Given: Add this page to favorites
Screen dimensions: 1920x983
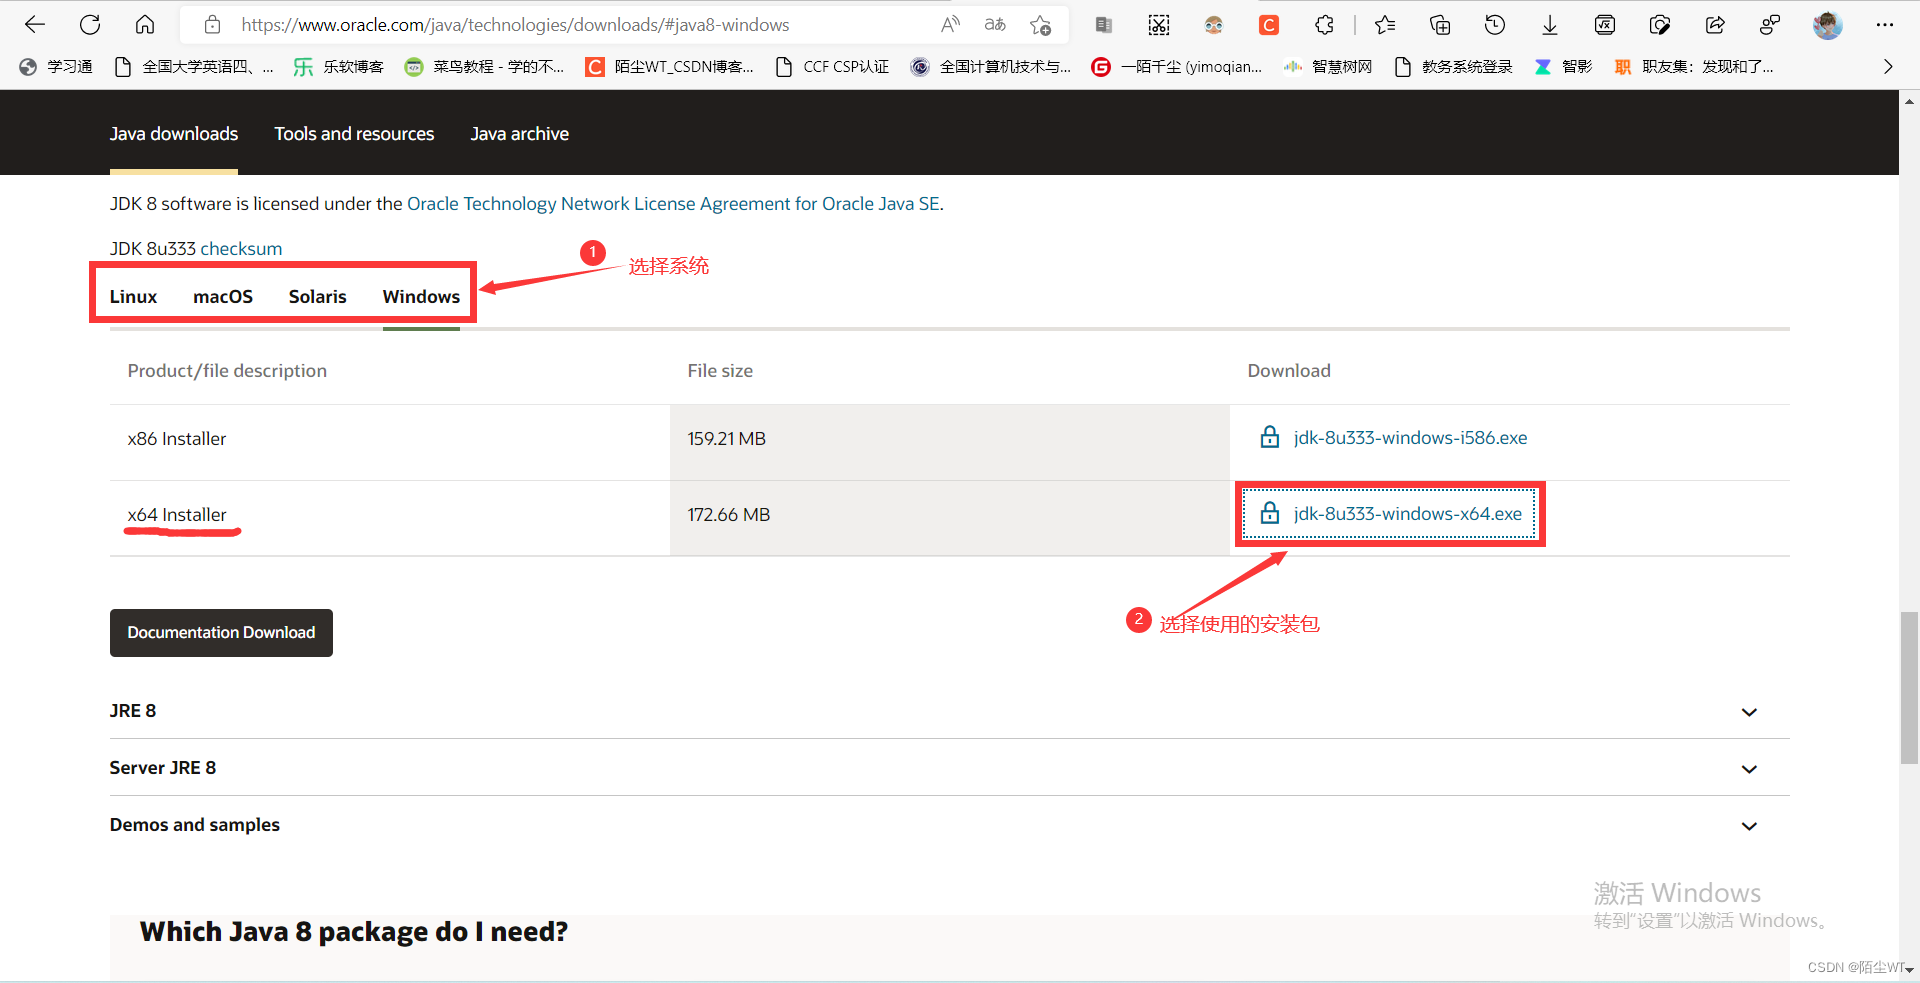Looking at the screenshot, I should click(x=1041, y=25).
